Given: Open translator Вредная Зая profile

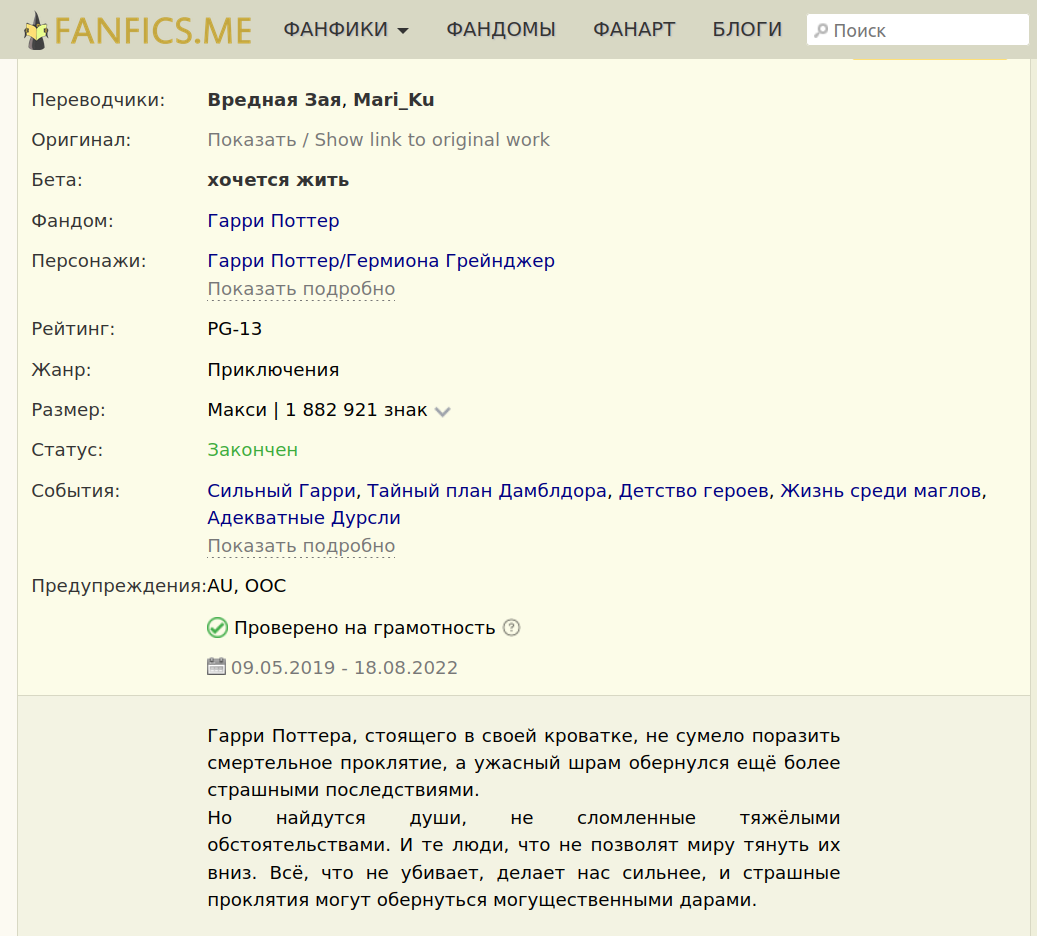Looking at the screenshot, I should tap(274, 100).
